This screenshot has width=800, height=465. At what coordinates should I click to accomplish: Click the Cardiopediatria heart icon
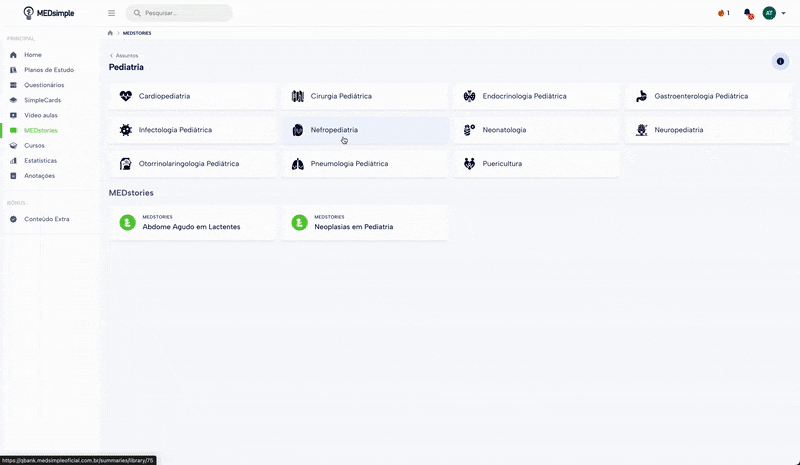(x=126, y=96)
